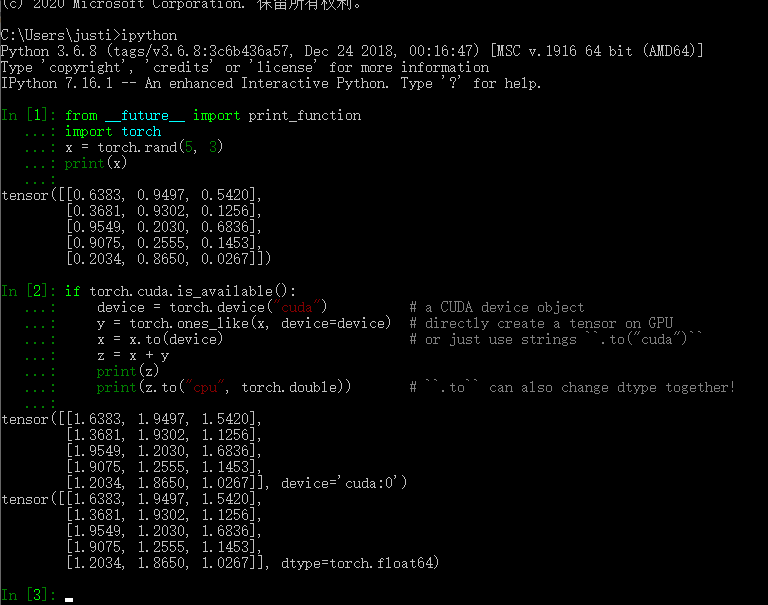Click the 'C:\Users\justi>ipython' command line

tap(89, 35)
